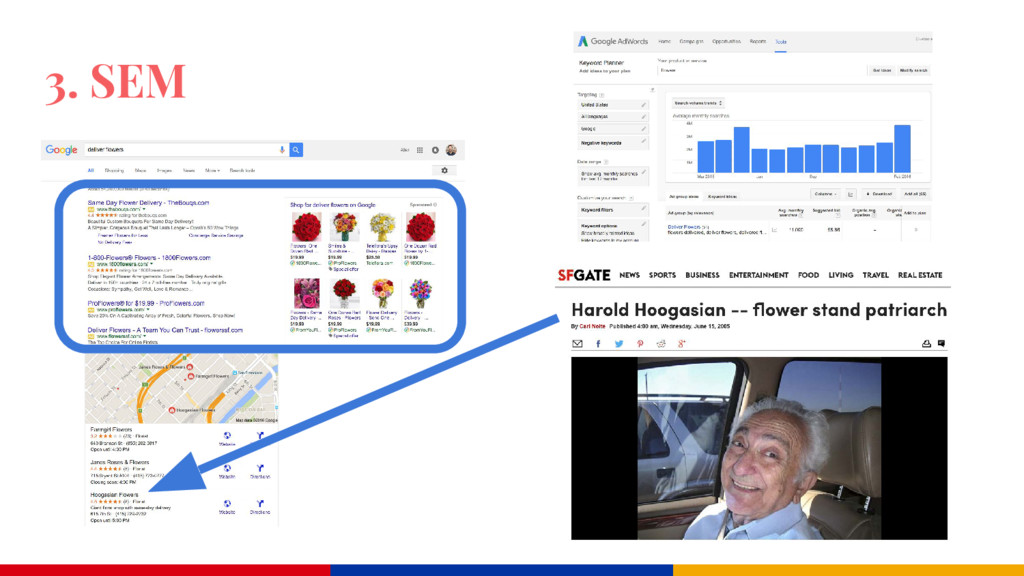Click microphone voice search icon

coord(282,150)
